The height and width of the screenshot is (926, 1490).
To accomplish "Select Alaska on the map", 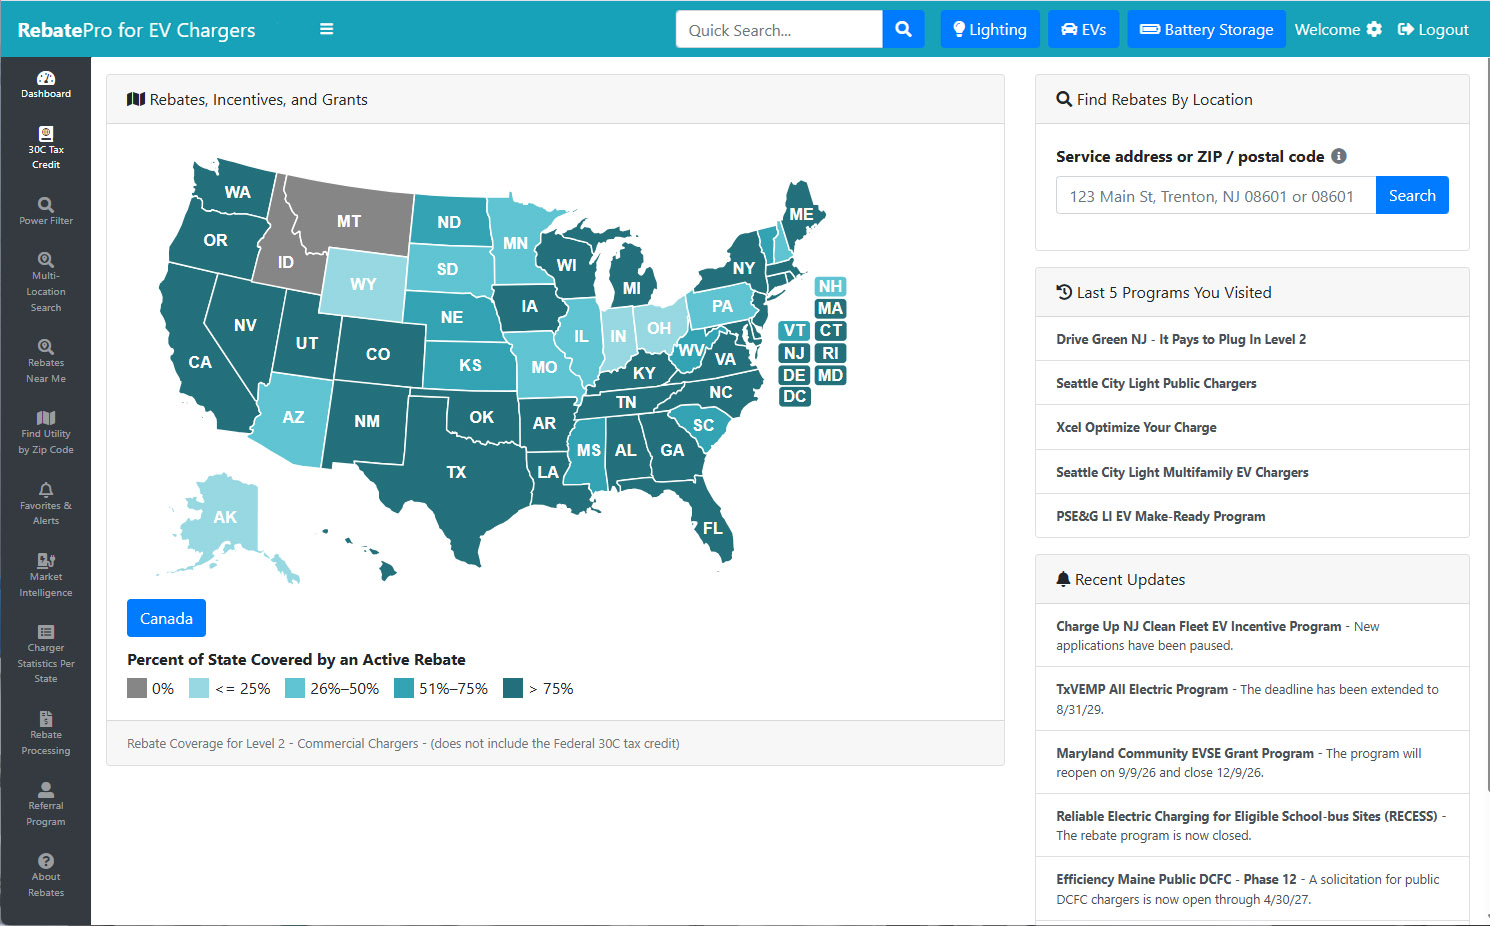I will [x=225, y=517].
